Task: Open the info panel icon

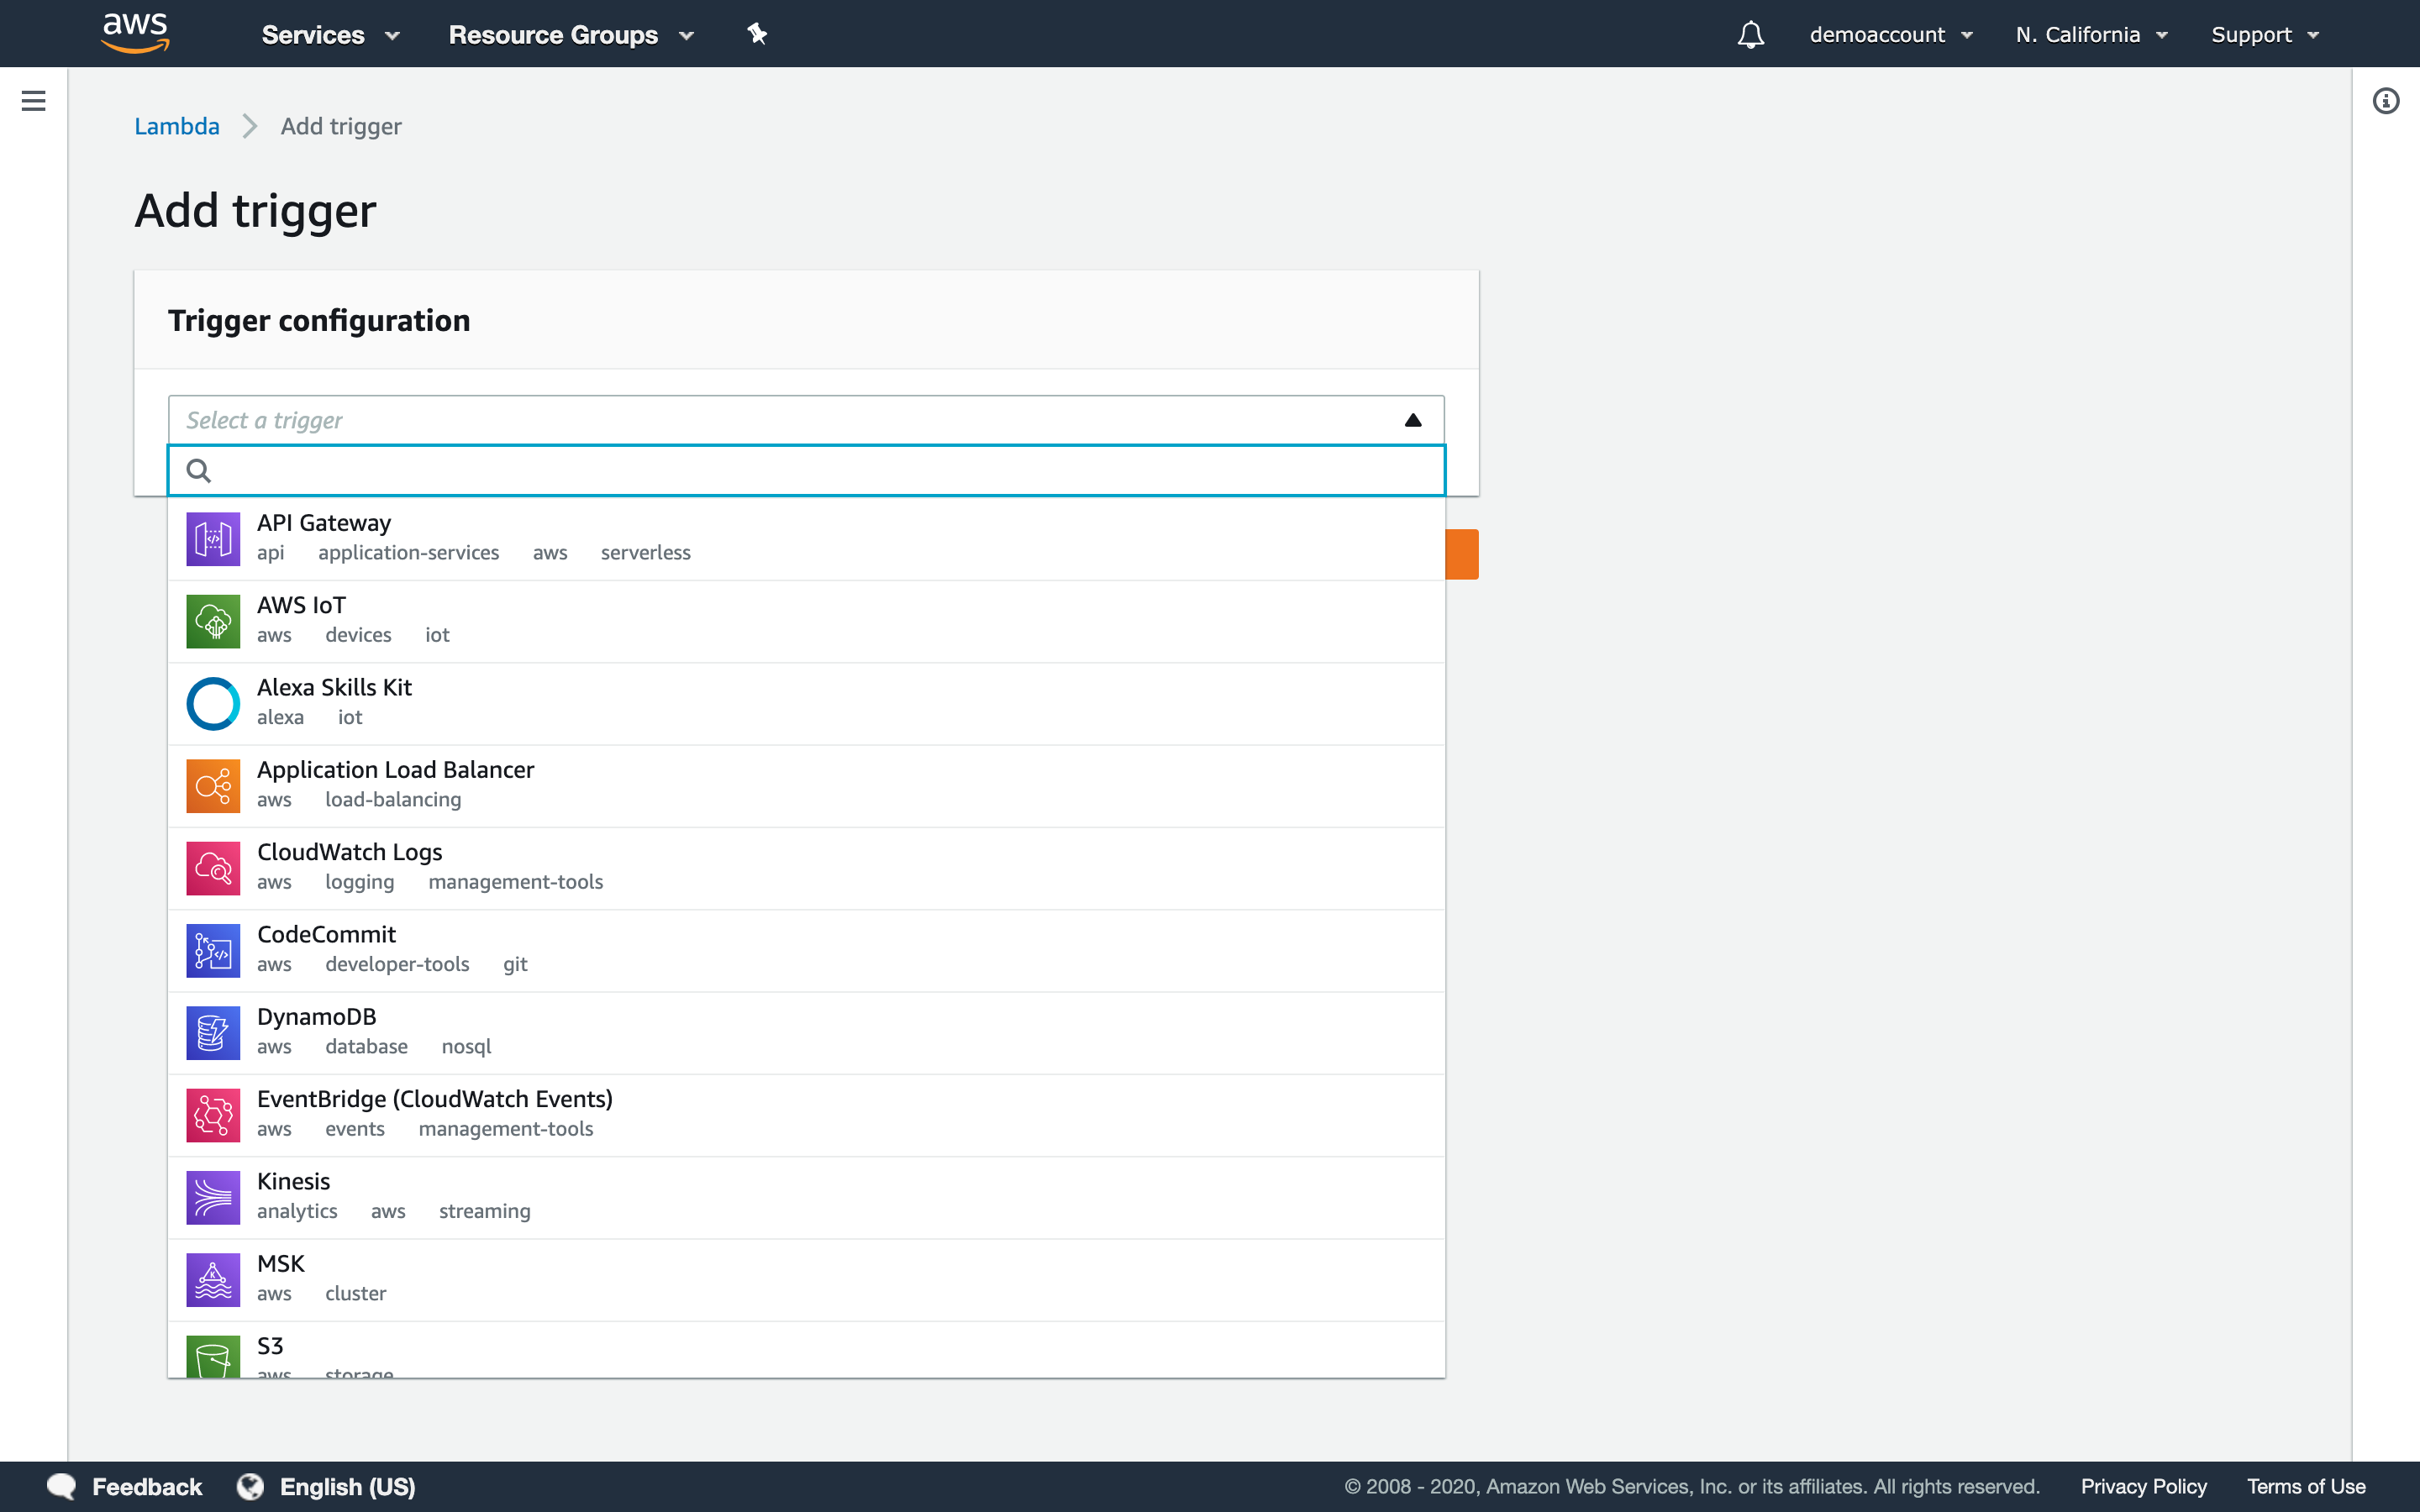Action: pyautogui.click(x=2385, y=101)
